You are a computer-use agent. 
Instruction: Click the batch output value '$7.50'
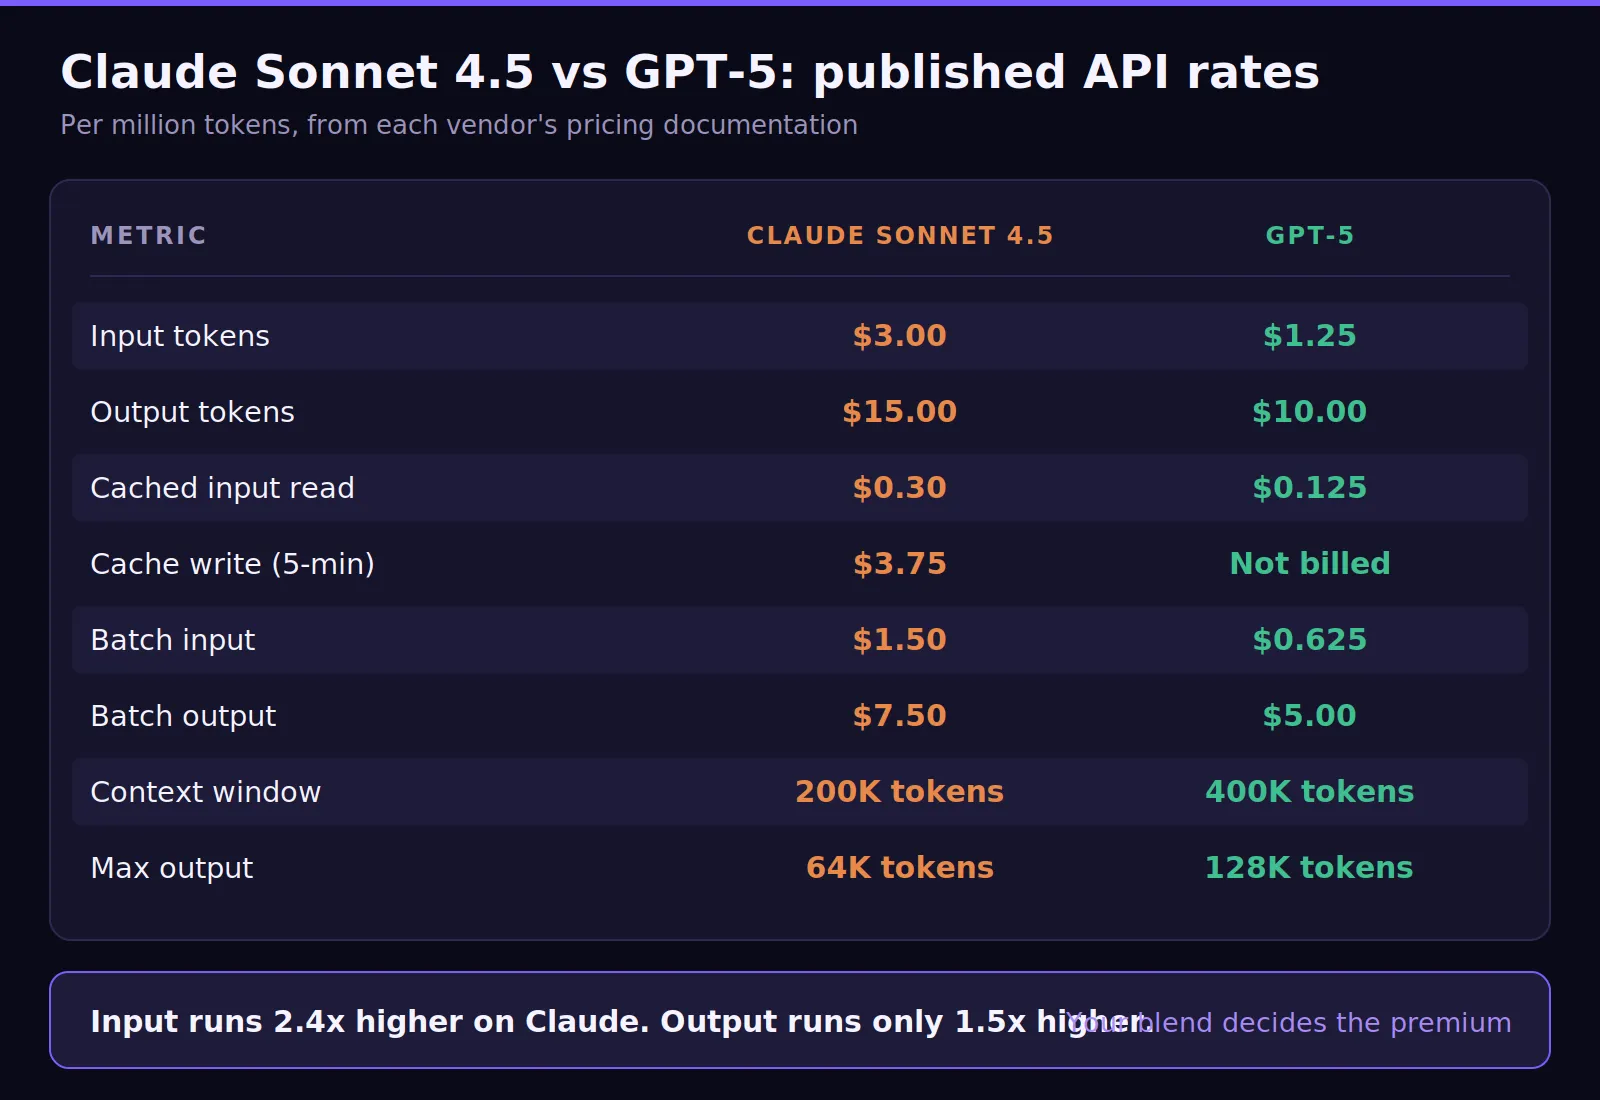[x=900, y=716]
